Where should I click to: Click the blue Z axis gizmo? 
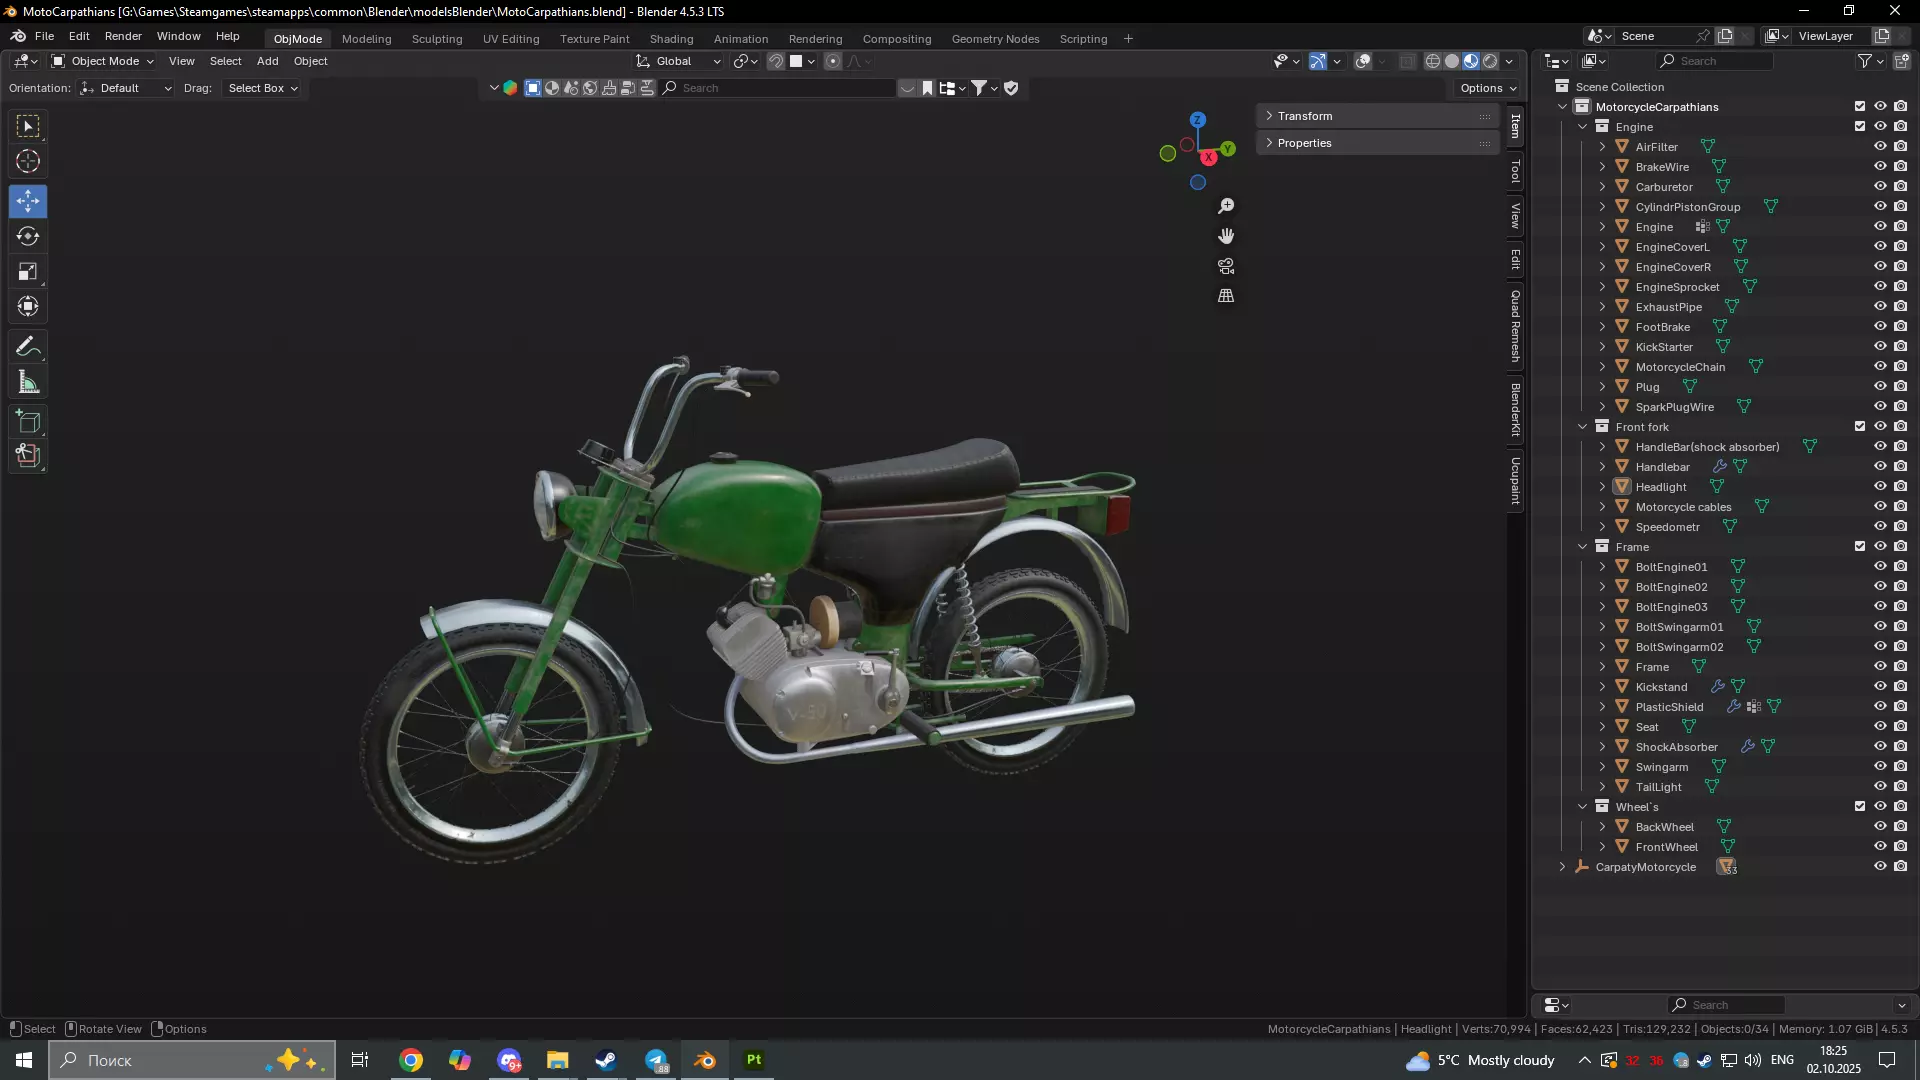click(x=1198, y=120)
